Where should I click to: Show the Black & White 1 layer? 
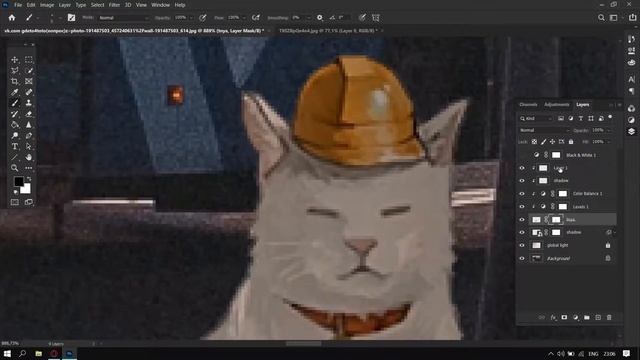coord(522,155)
